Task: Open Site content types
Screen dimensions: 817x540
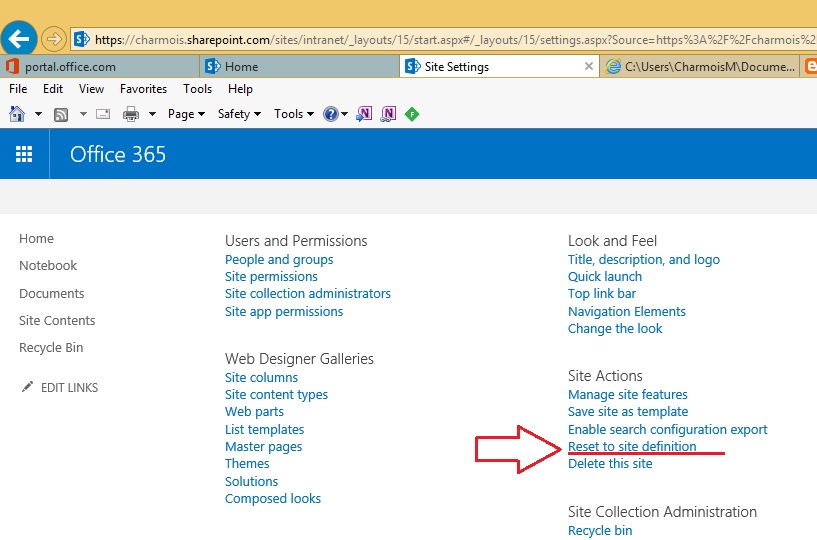Action: pyautogui.click(x=276, y=395)
